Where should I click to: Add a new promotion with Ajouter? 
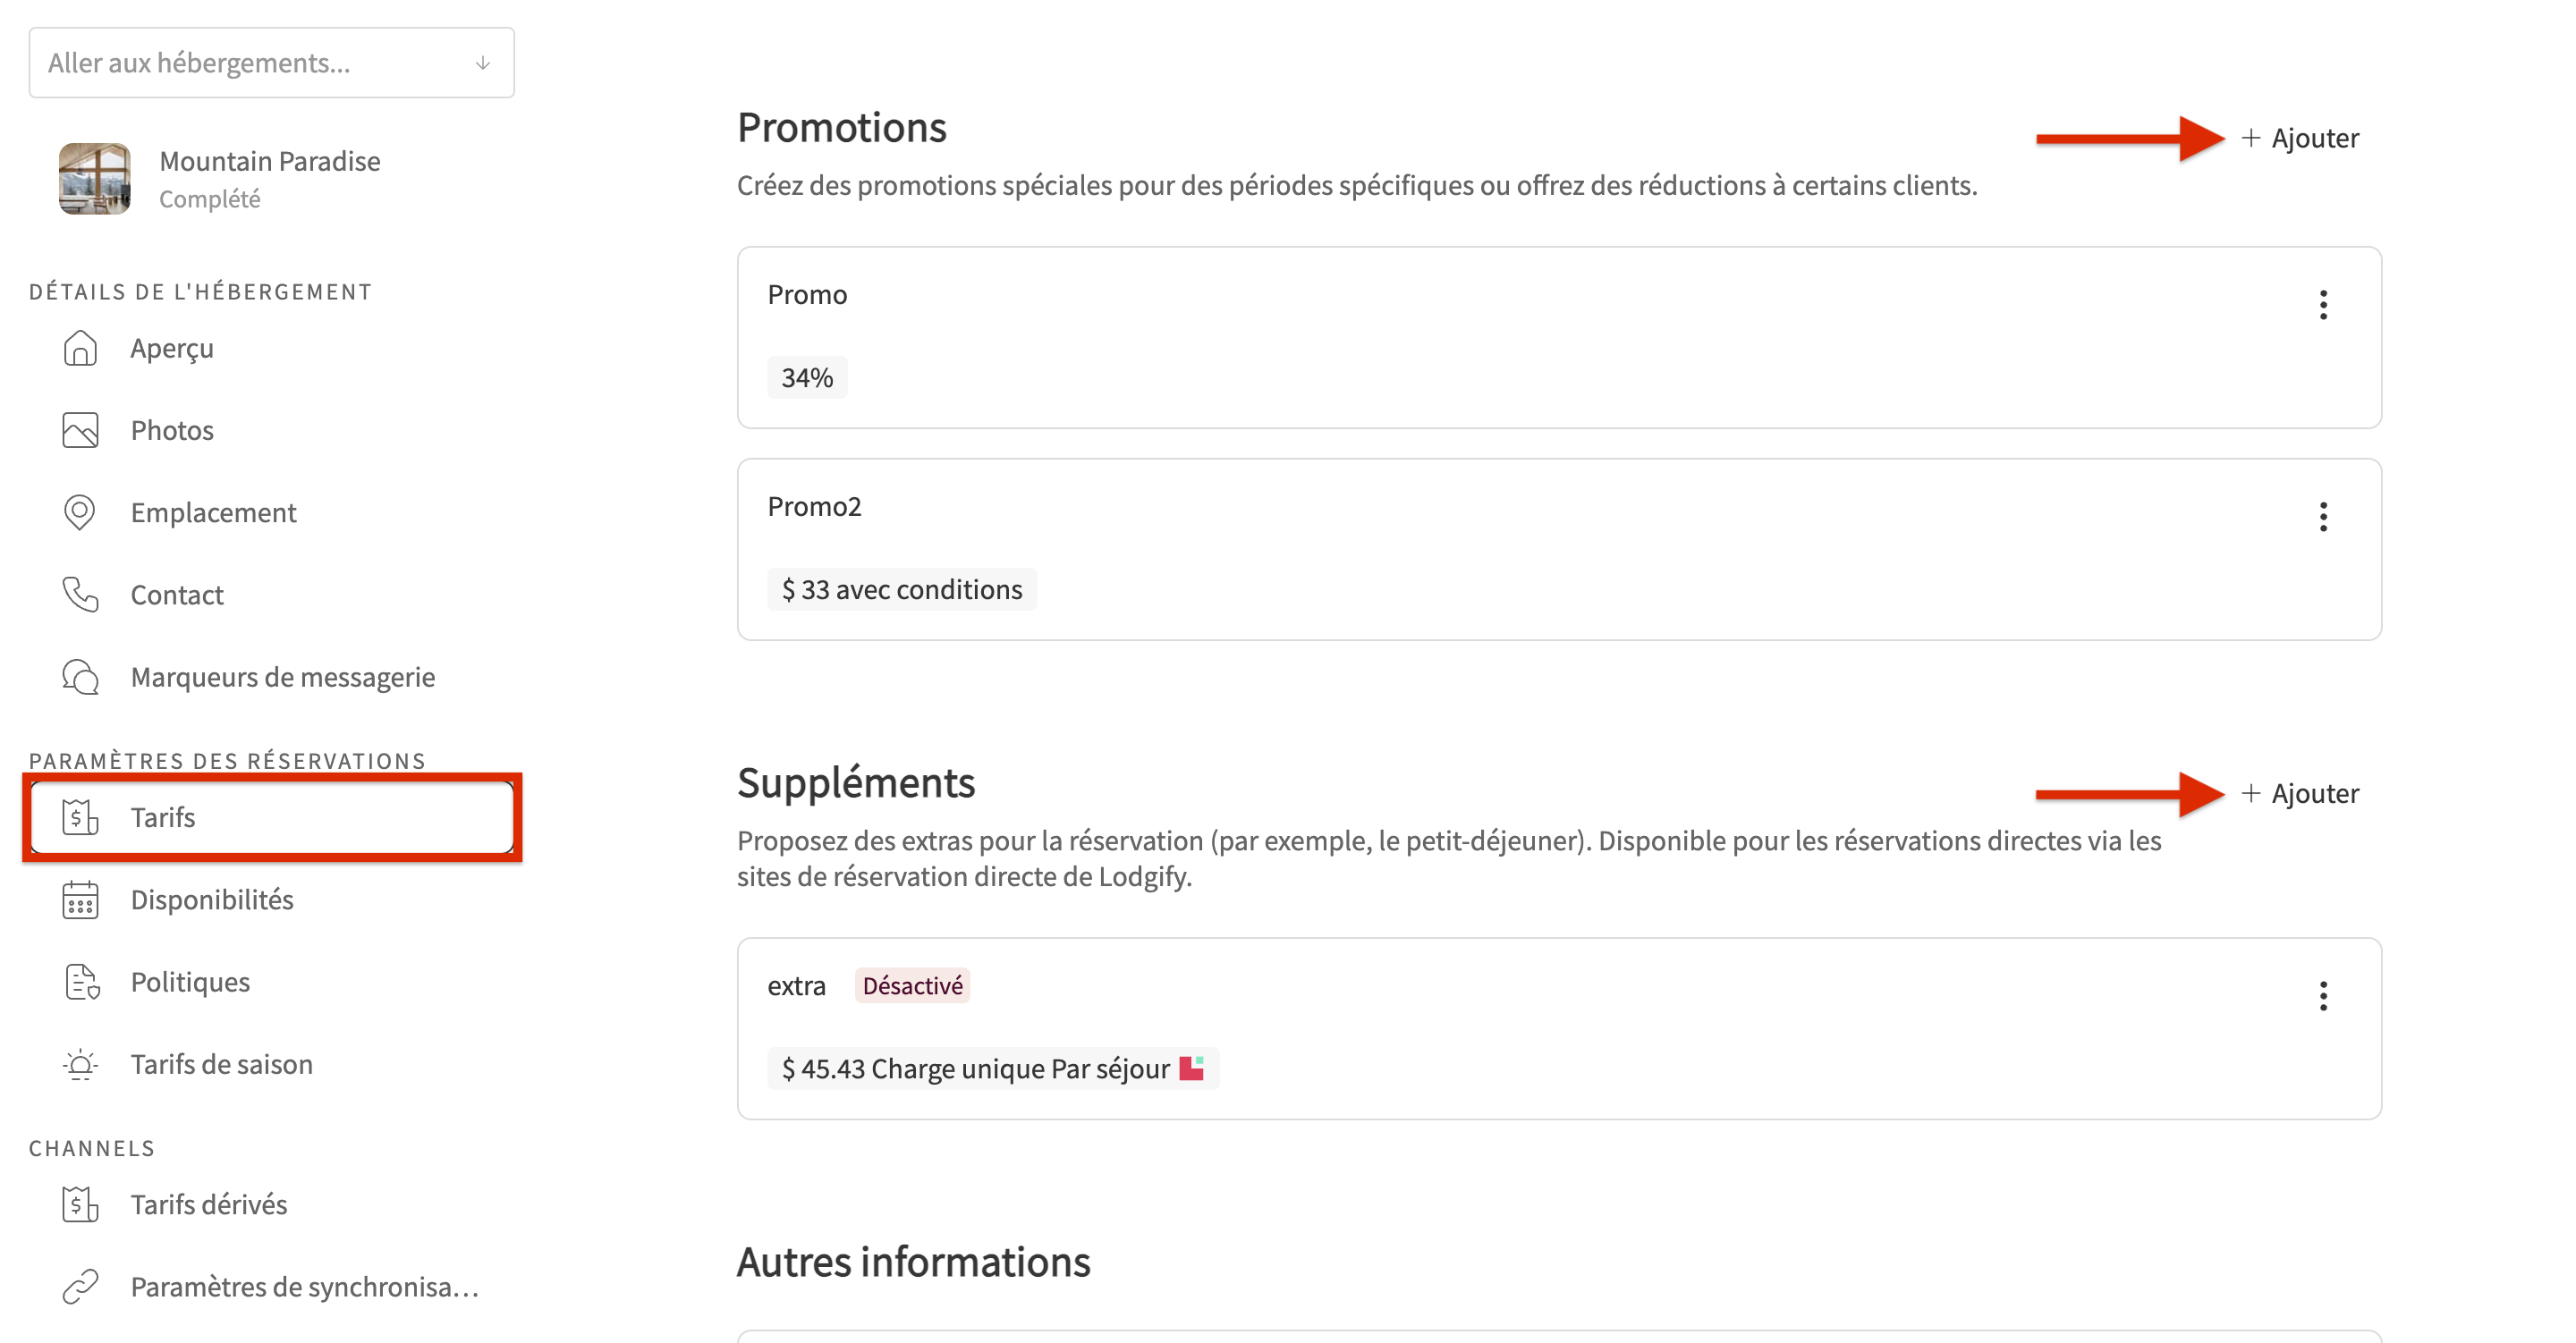point(2300,138)
